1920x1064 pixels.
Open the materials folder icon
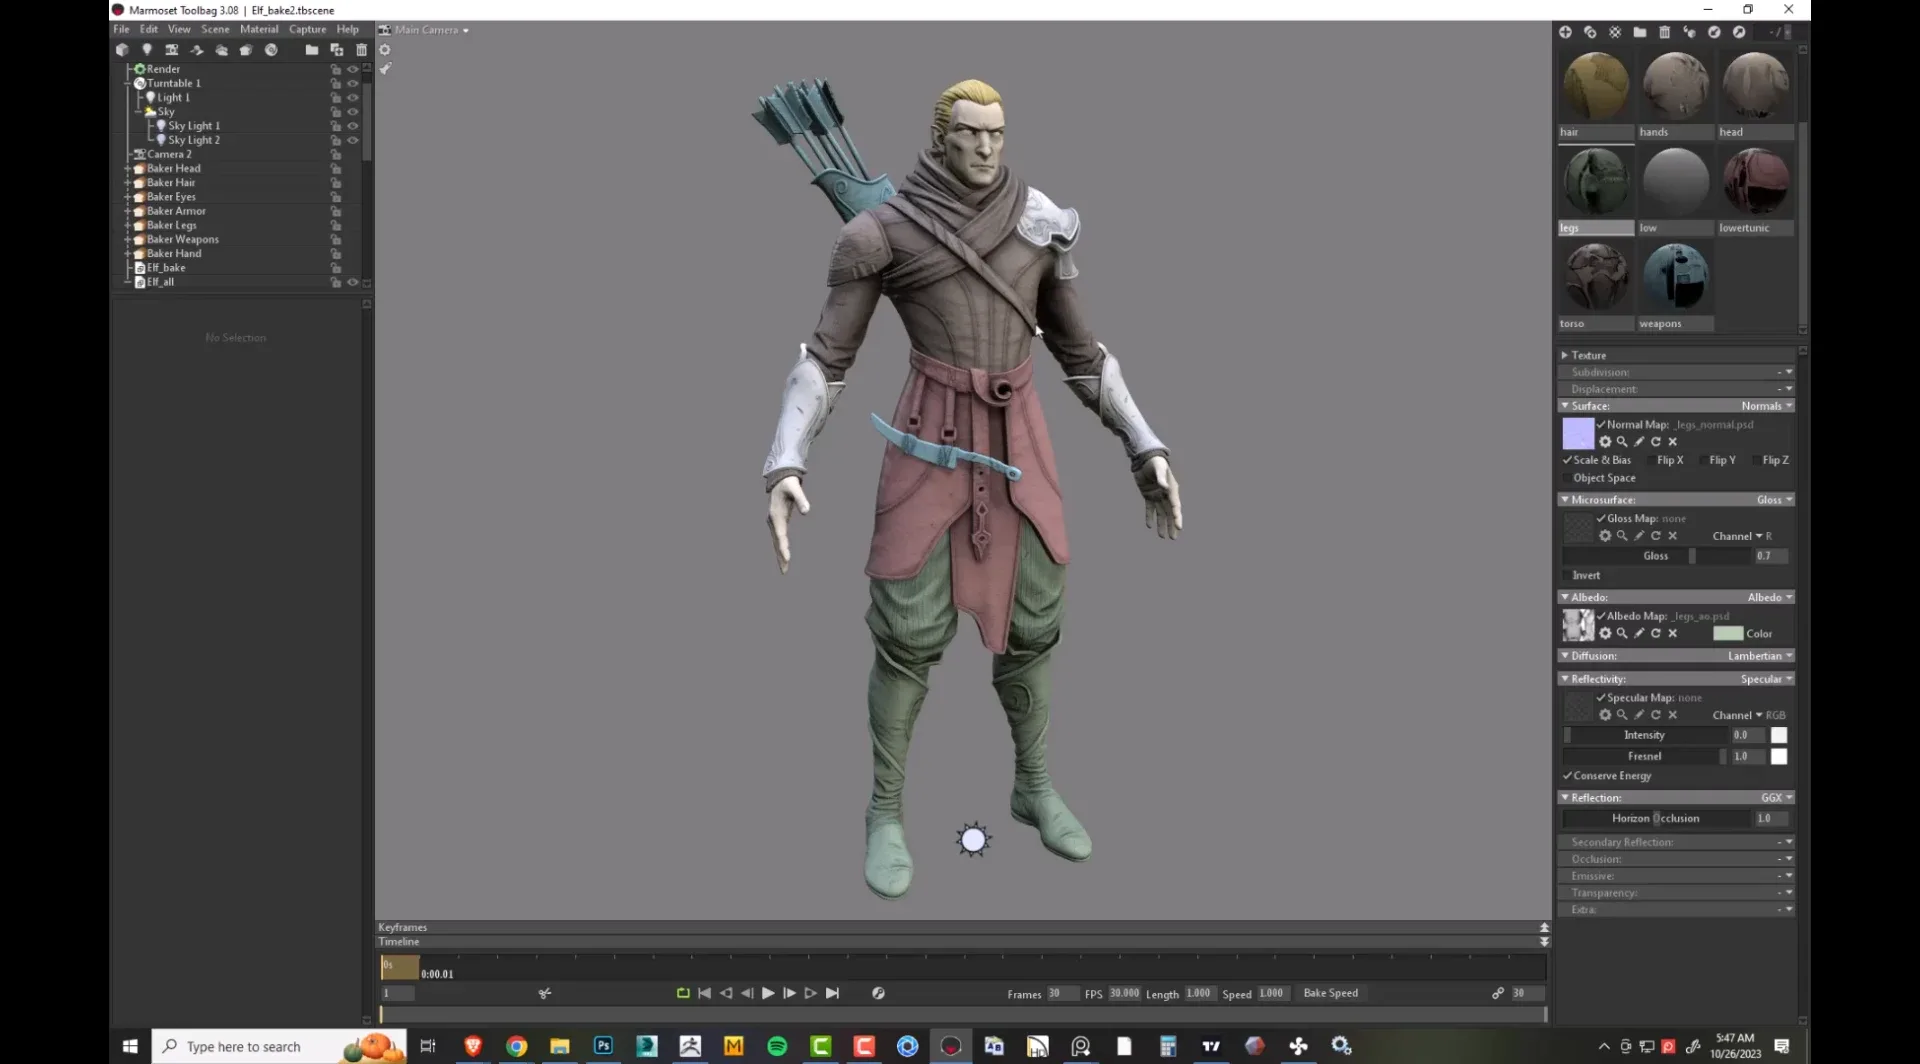(1639, 32)
